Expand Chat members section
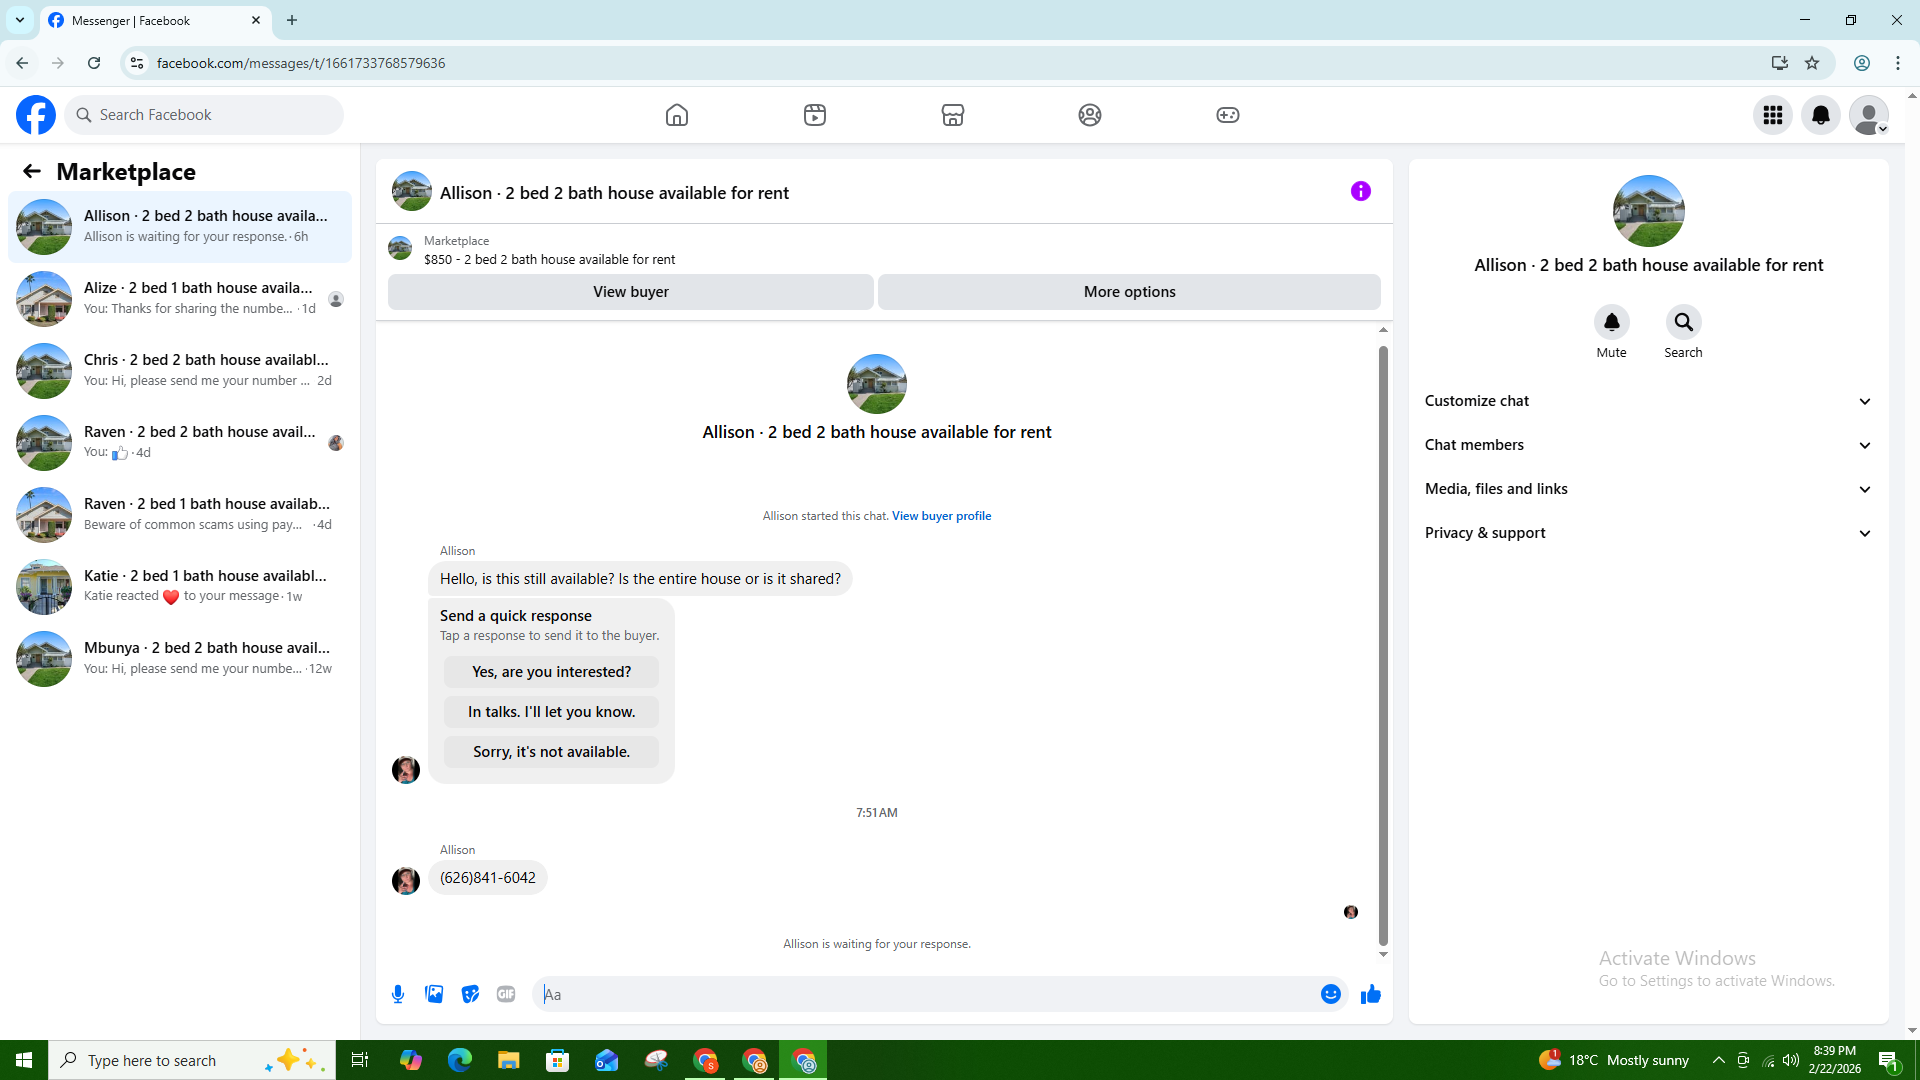Viewport: 1920px width, 1080px height. click(1649, 445)
